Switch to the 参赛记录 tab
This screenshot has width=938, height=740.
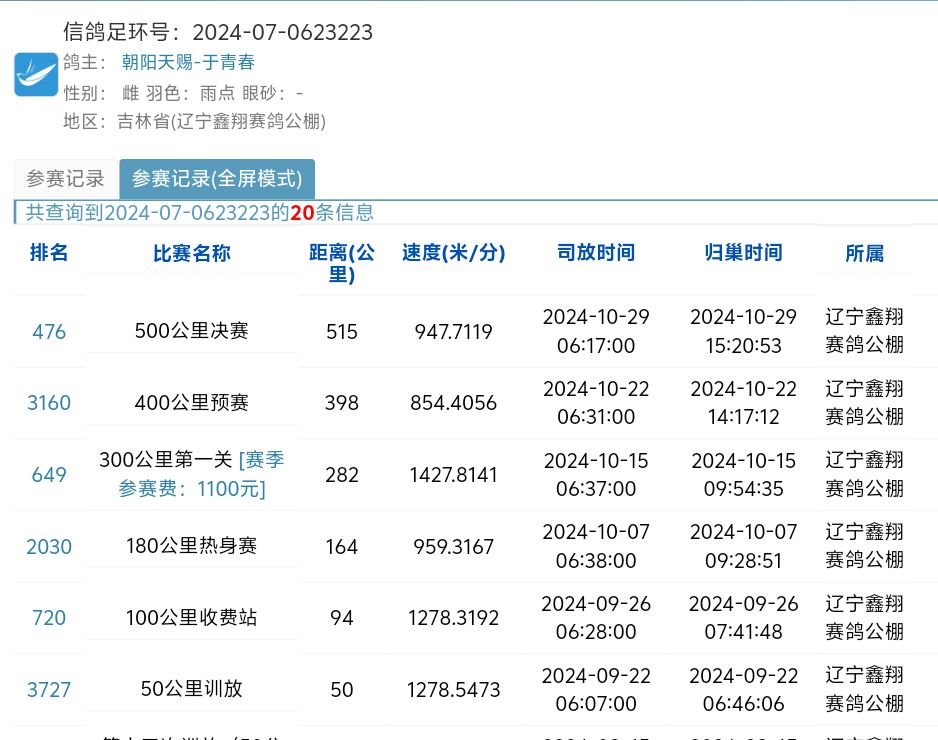click(65, 179)
